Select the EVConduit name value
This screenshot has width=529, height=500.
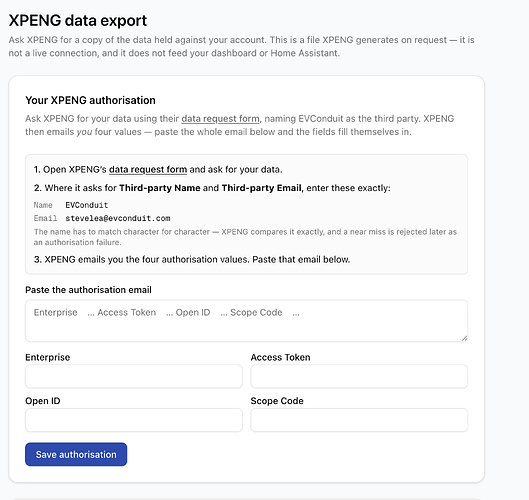click(x=87, y=205)
